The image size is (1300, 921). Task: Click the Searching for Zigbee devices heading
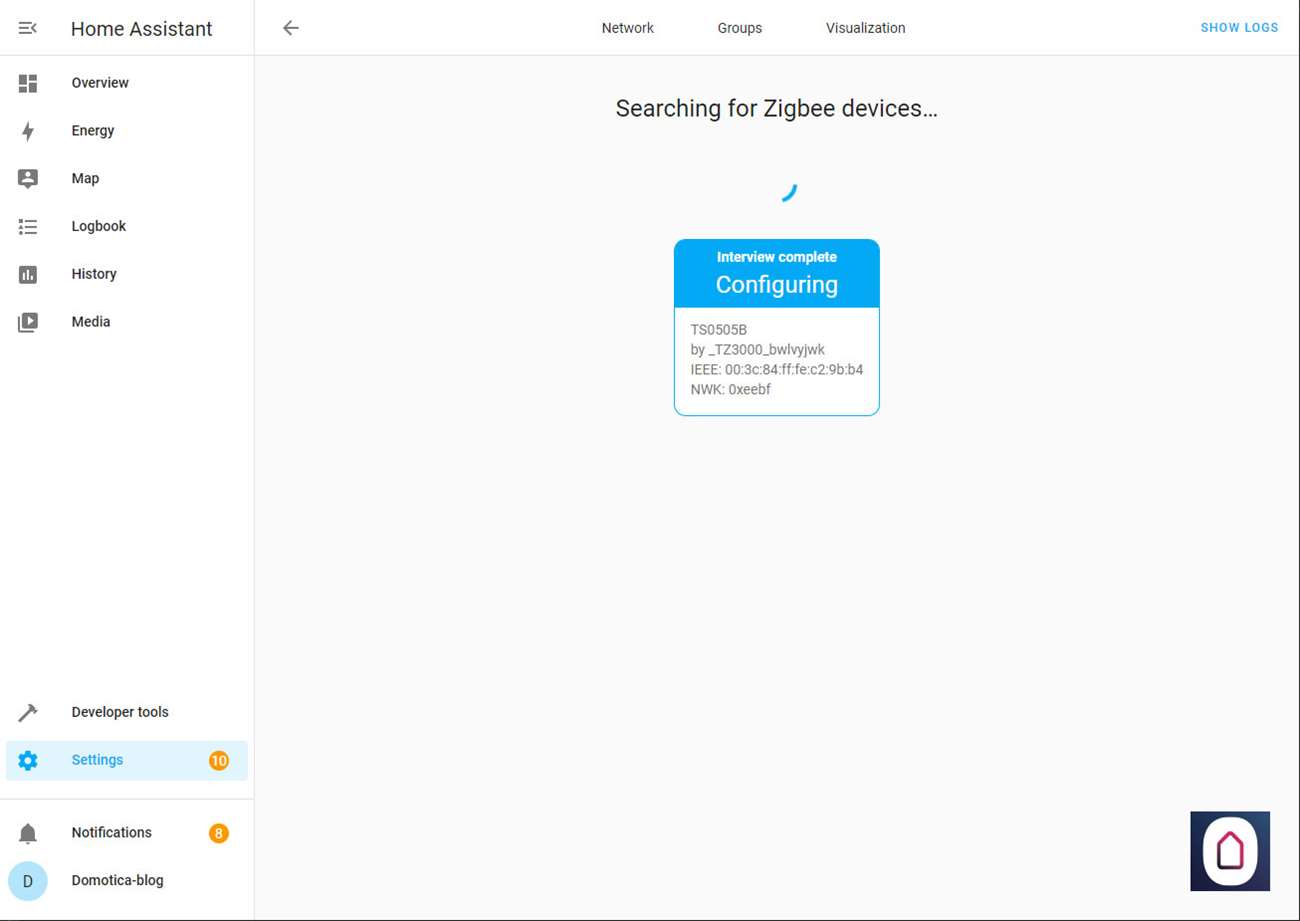[x=777, y=109]
